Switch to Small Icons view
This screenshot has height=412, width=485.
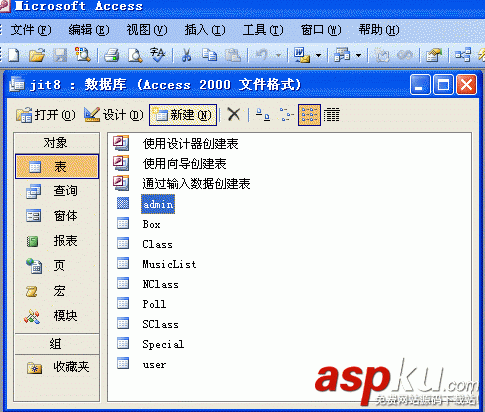click(x=286, y=115)
